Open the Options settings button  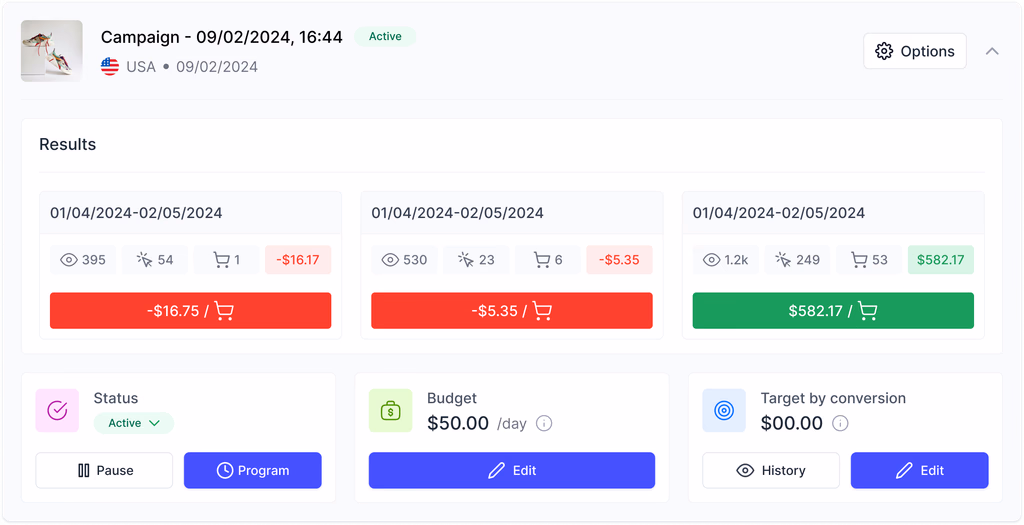(x=914, y=51)
